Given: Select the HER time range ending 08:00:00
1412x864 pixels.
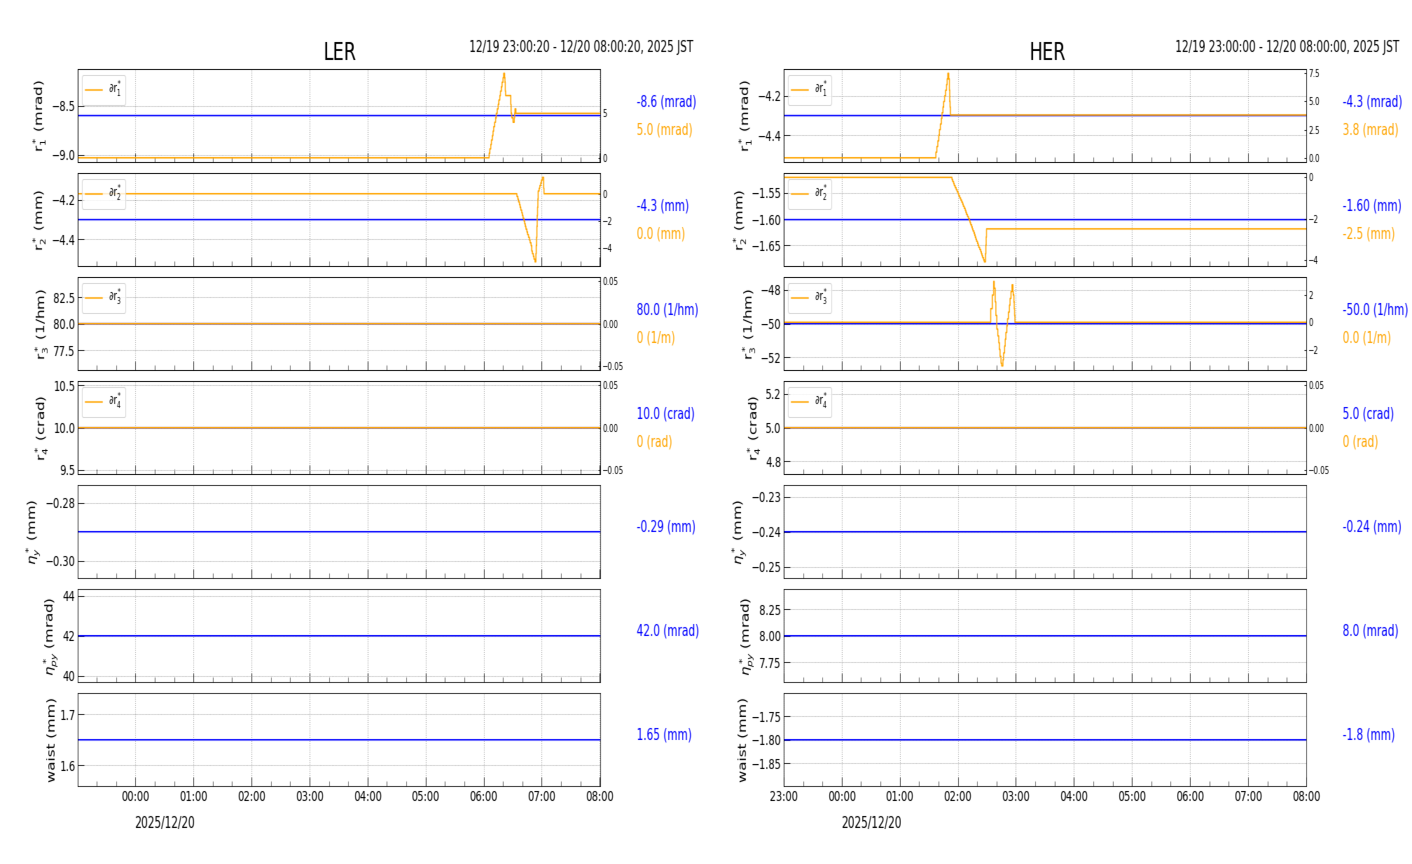Looking at the screenshot, I should coord(1287,47).
